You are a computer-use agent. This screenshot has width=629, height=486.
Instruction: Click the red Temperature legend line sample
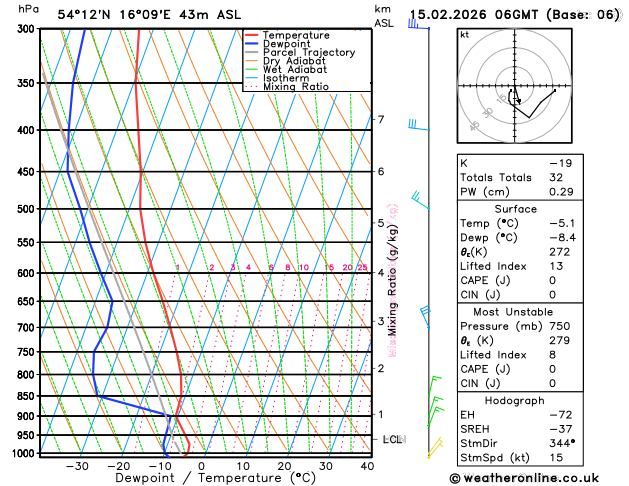251,35
